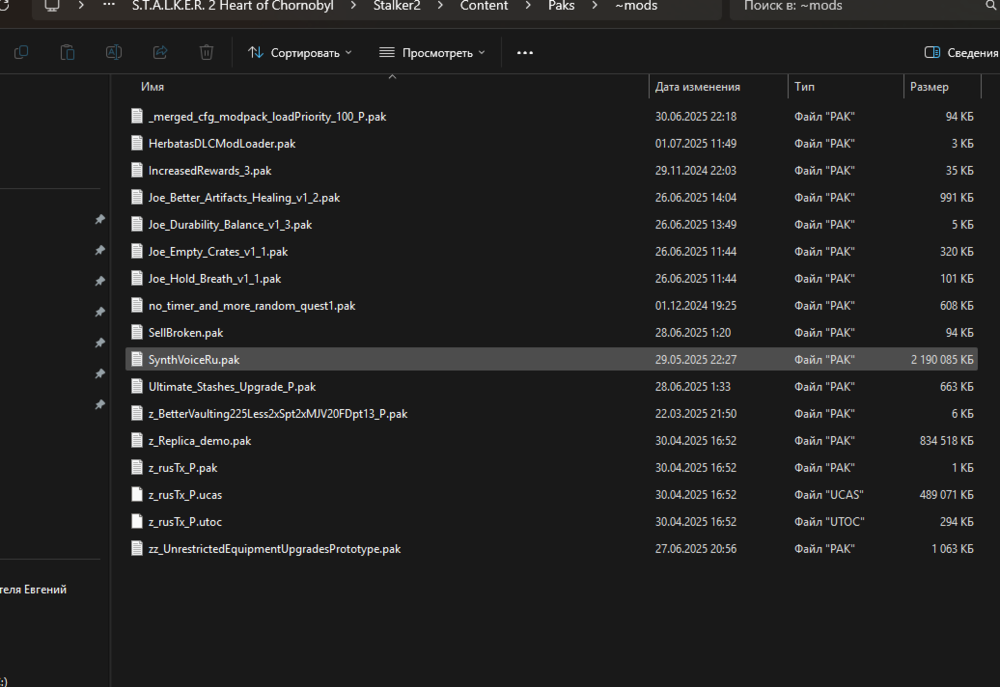This screenshot has width=1000, height=687.
Task: Click the Rename icon in the toolbar
Action: tap(114, 52)
